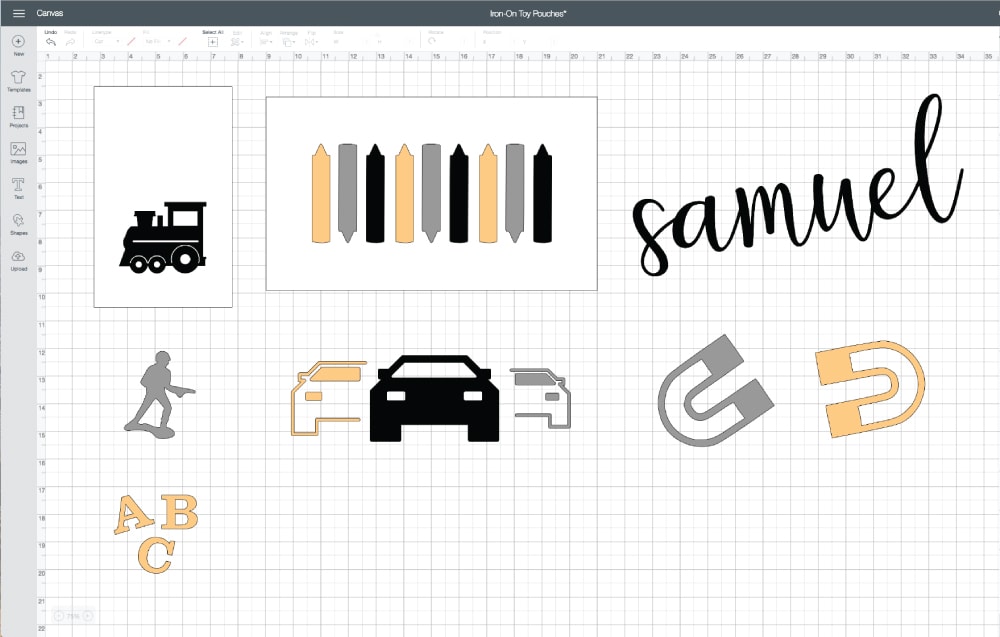Click the New project icon
Image resolution: width=1000 pixels, height=637 pixels.
tap(18, 41)
